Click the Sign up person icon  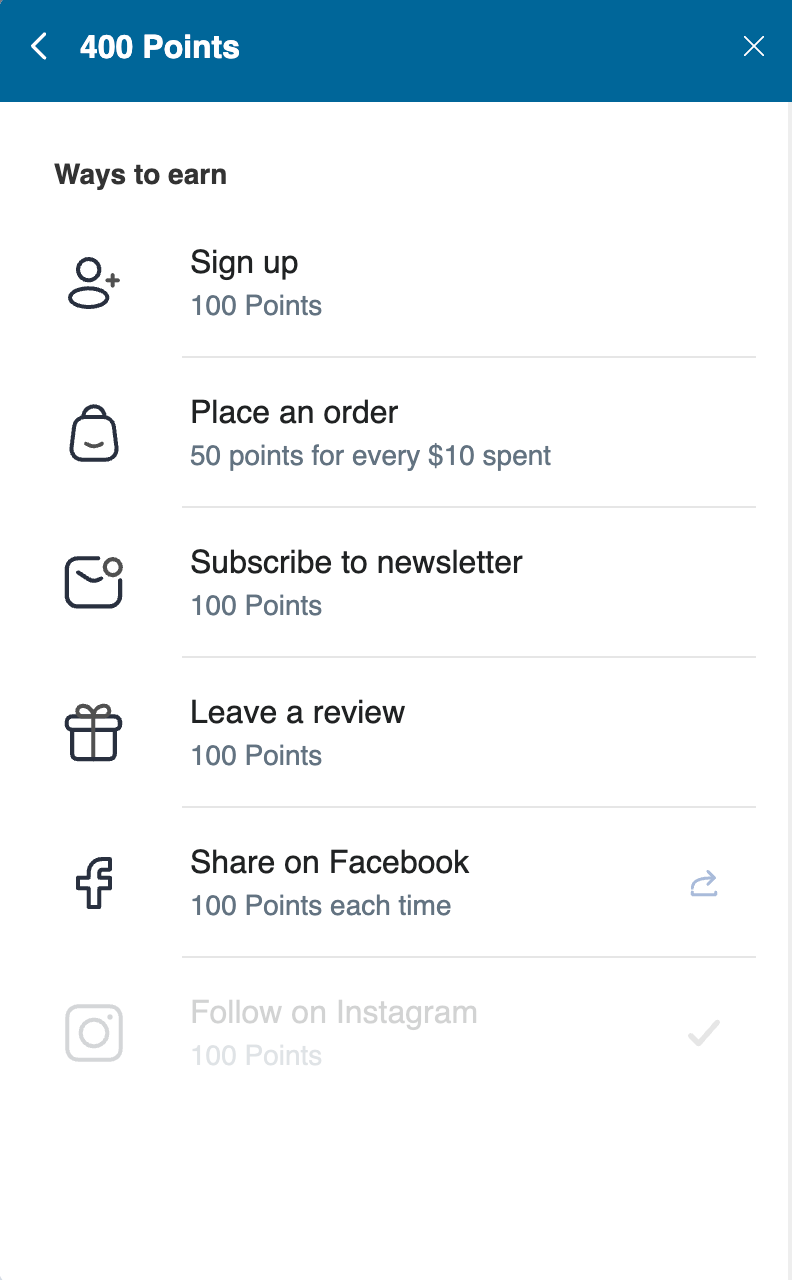point(93,283)
